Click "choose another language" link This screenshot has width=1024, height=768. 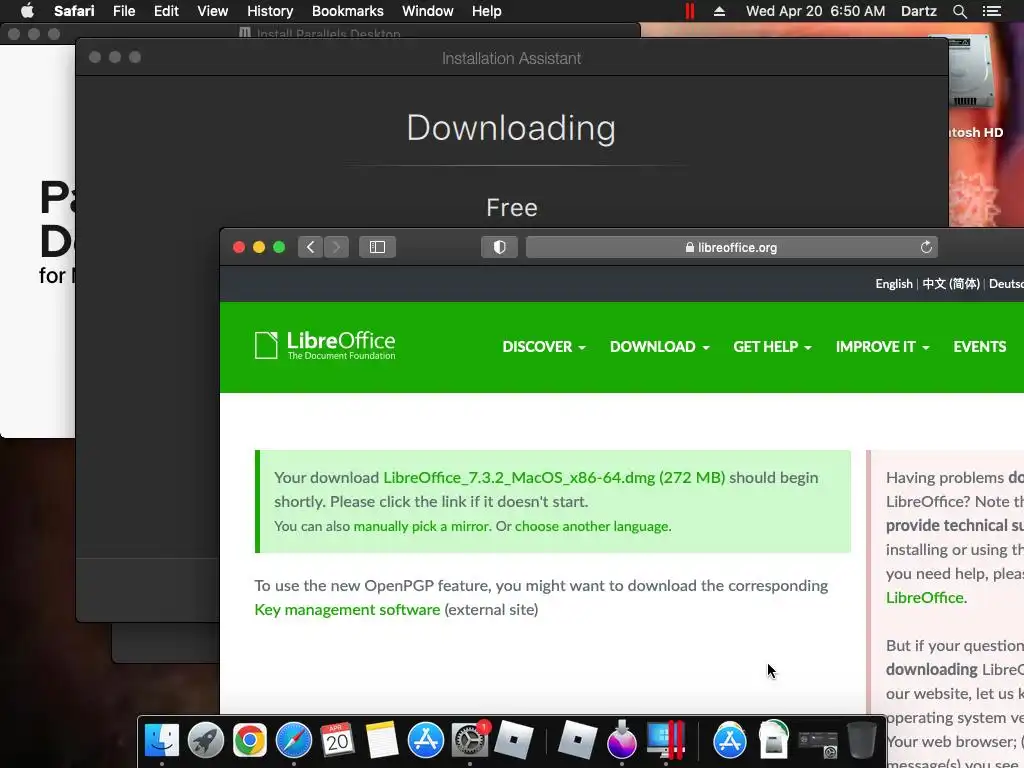pos(592,526)
